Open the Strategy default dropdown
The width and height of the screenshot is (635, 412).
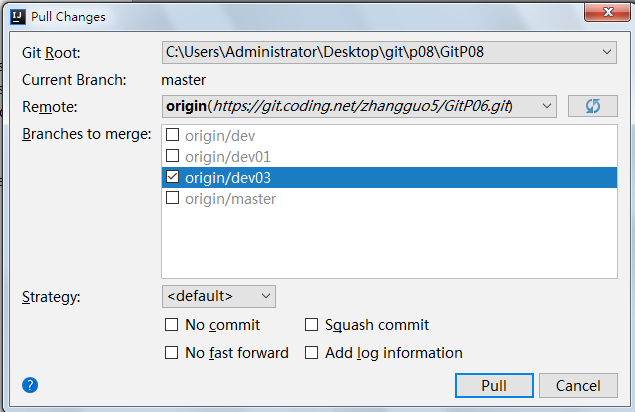[x=265, y=296]
